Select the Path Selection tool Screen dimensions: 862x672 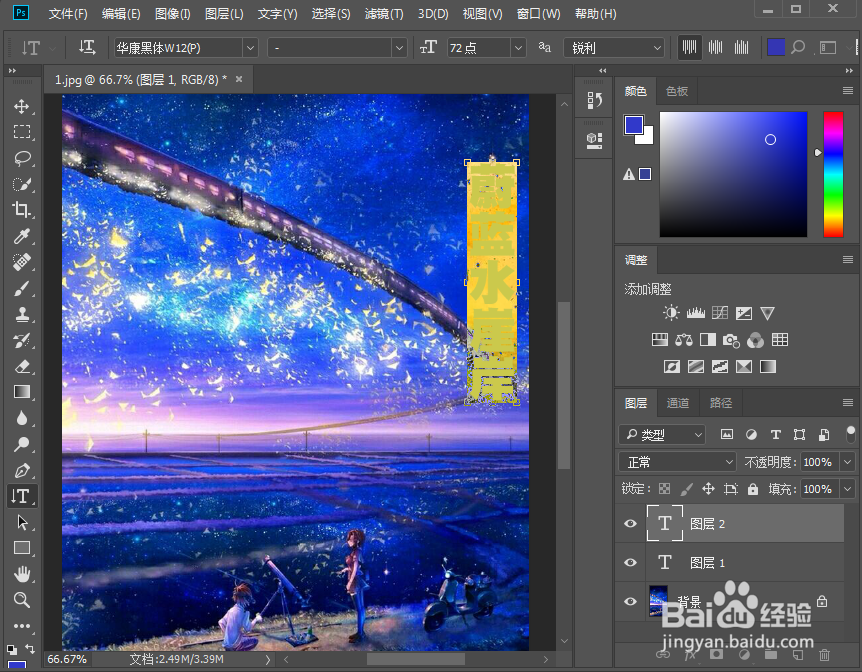pos(22,522)
